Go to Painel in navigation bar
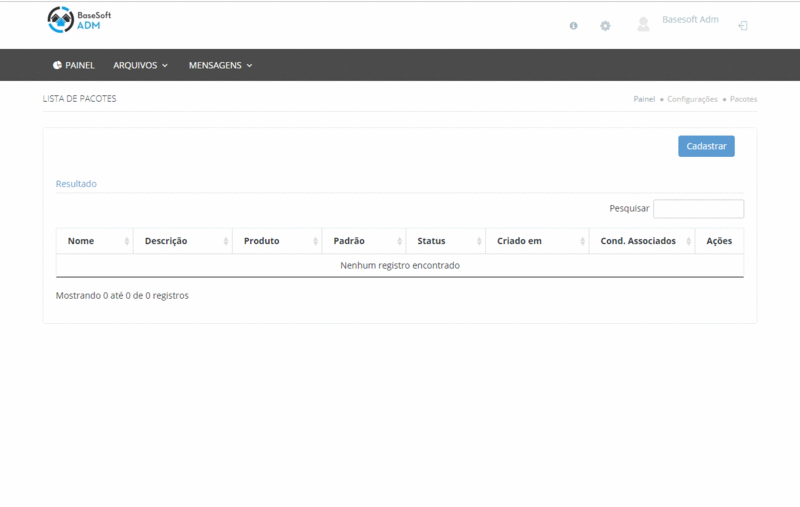 [74, 65]
